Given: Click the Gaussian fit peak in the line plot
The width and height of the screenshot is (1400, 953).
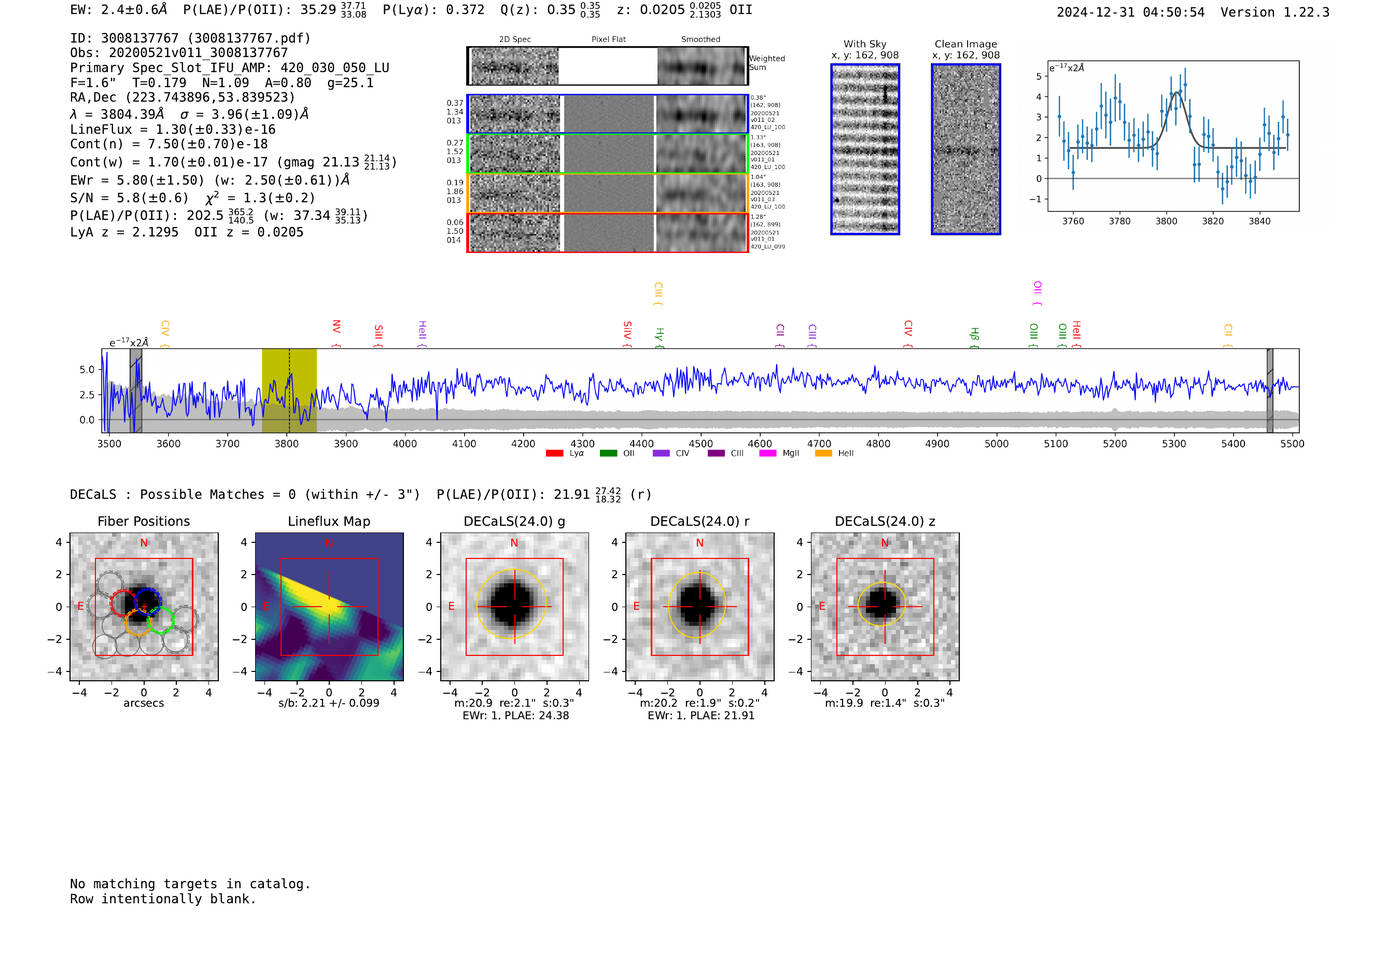Looking at the screenshot, I should pyautogui.click(x=1176, y=93).
